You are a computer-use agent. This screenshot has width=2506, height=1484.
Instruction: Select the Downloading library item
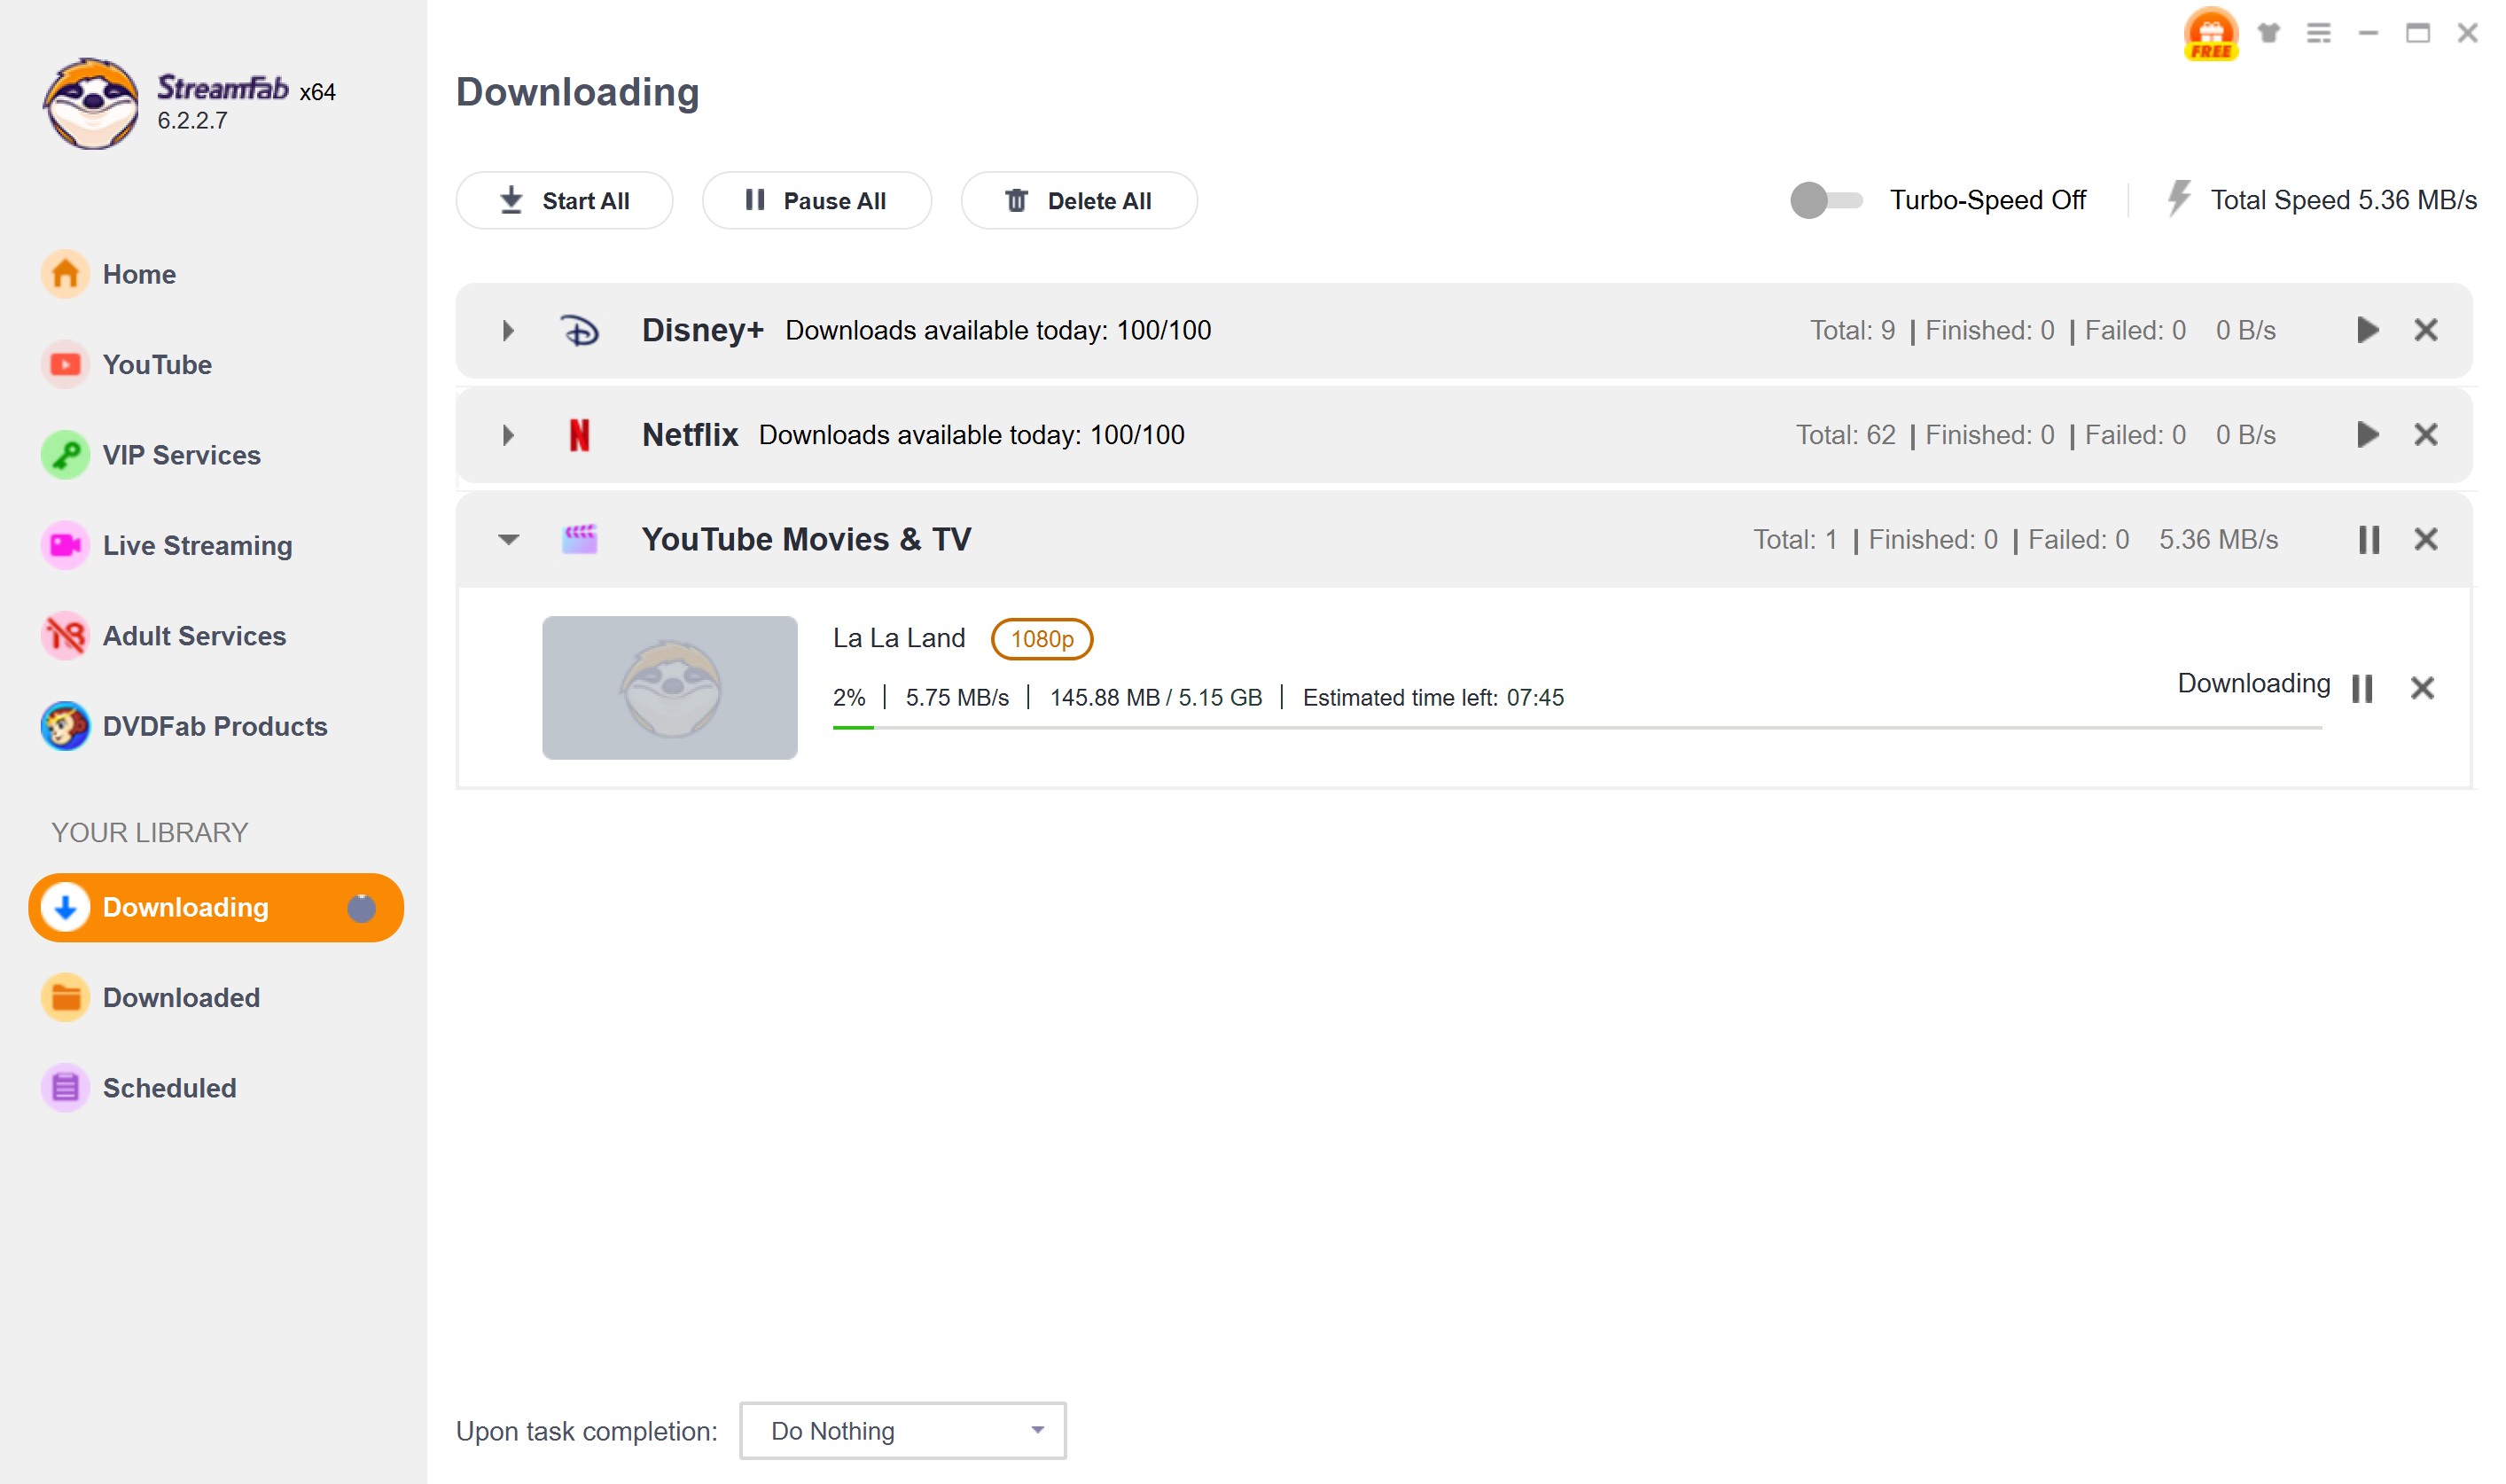click(x=216, y=907)
